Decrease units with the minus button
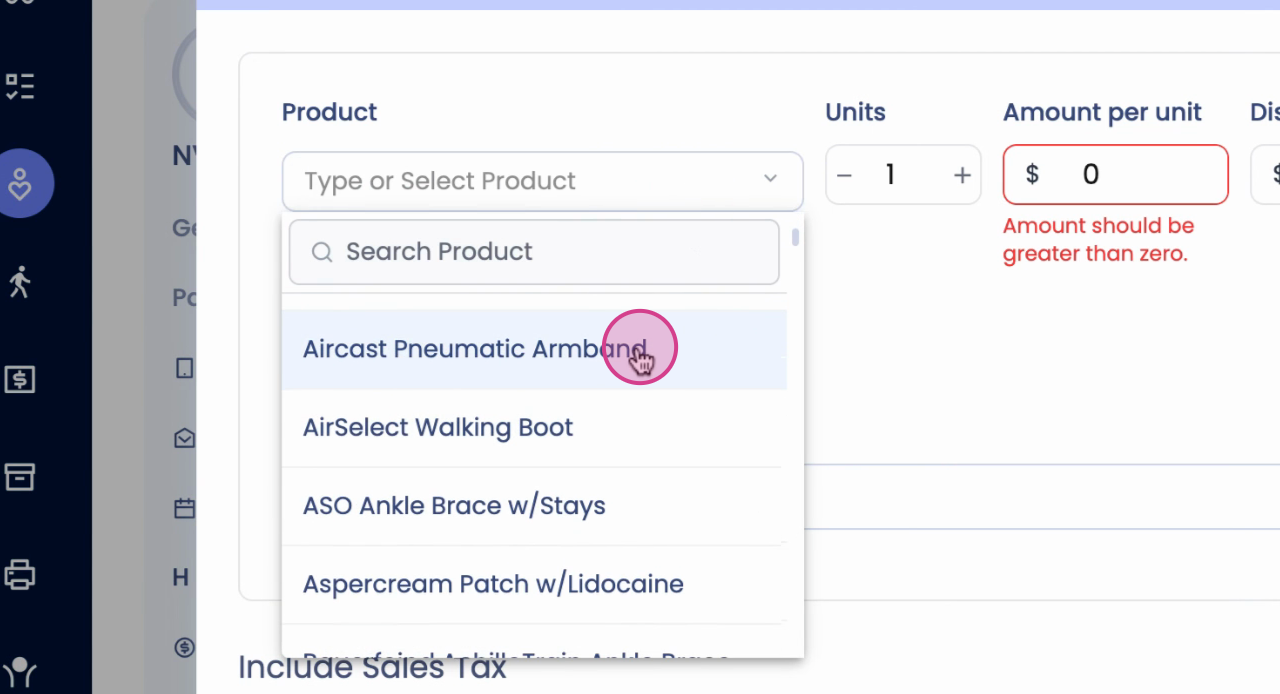This screenshot has height=694, width=1280. click(844, 176)
